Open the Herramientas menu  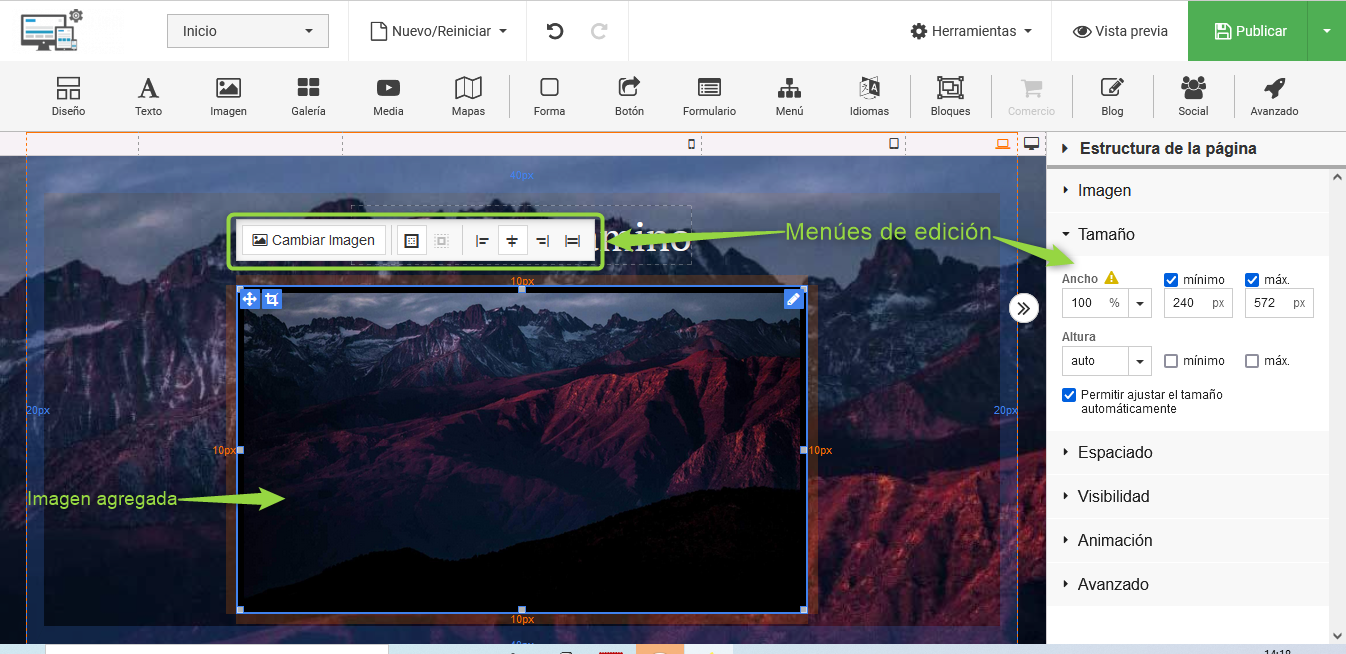(971, 31)
